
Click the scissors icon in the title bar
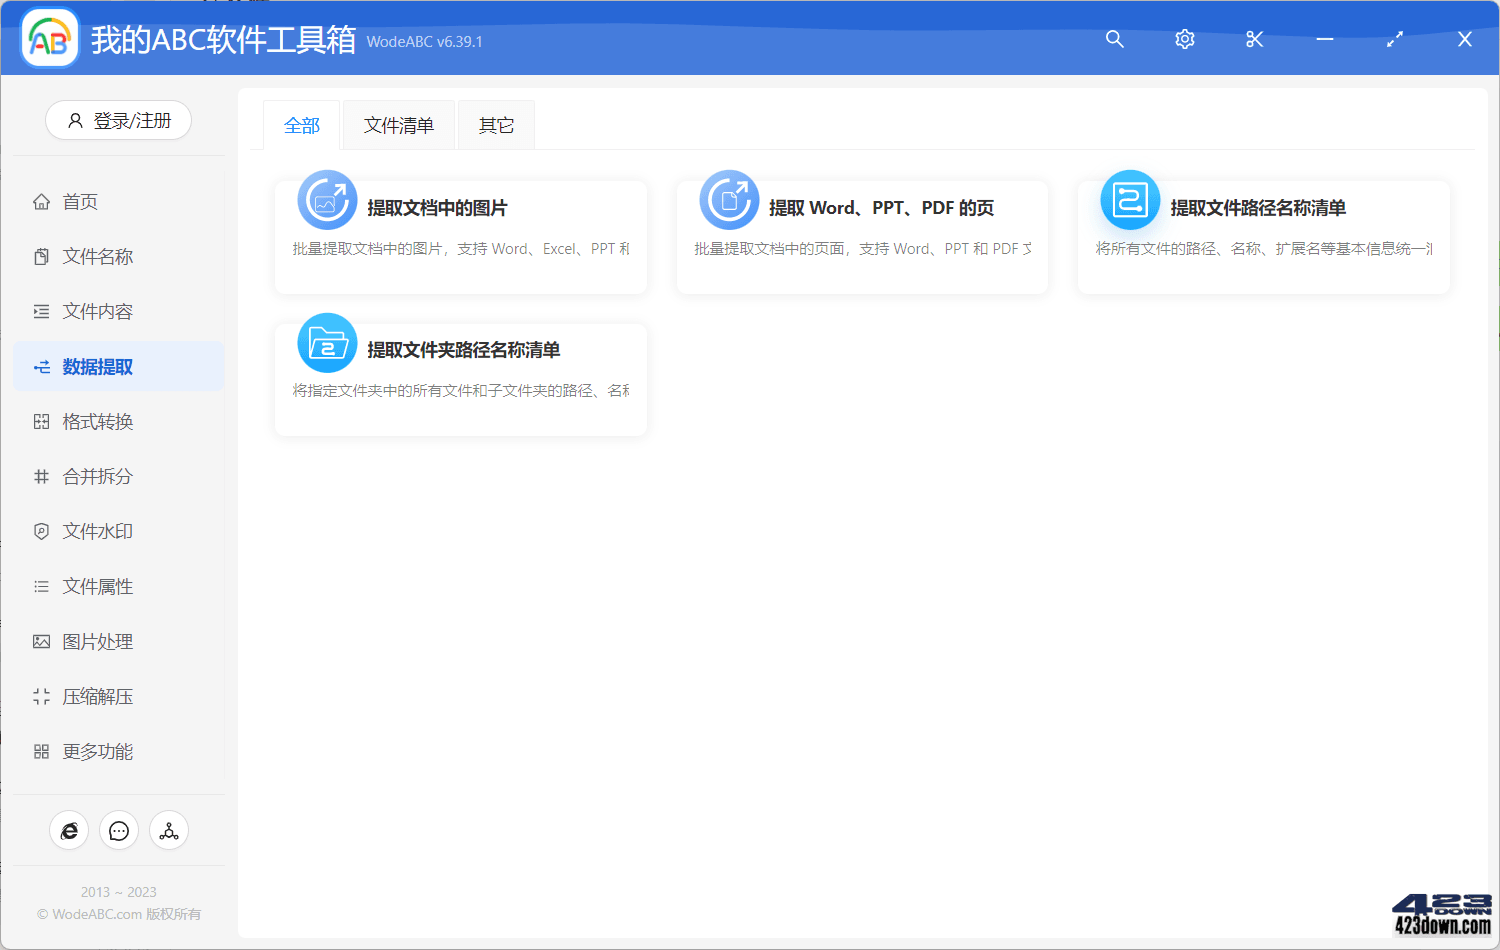[x=1254, y=39]
